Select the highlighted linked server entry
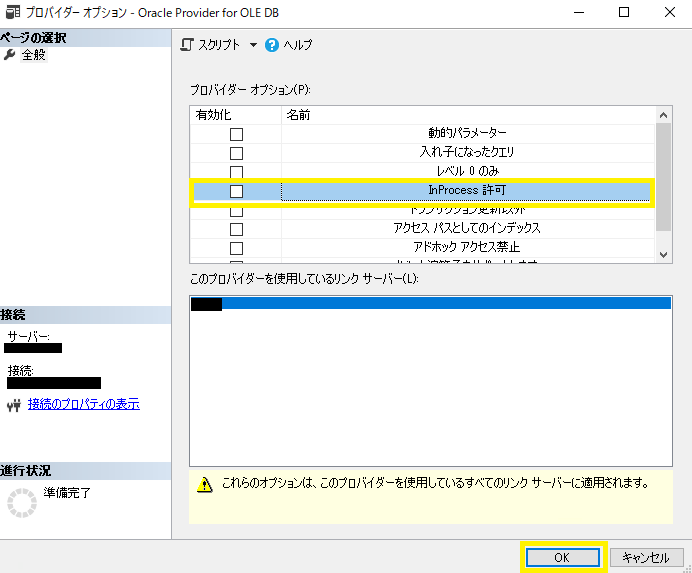692x573 pixels. [x=431, y=304]
